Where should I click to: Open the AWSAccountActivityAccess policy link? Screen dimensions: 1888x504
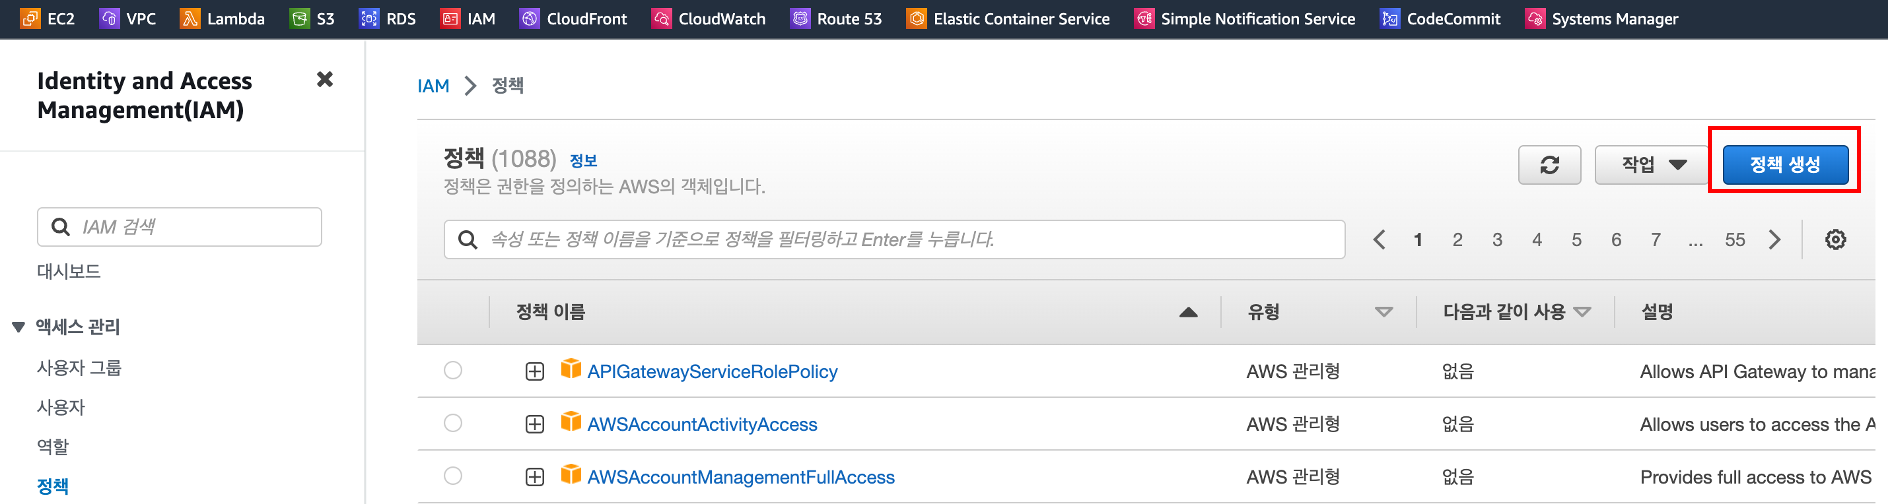[702, 425]
